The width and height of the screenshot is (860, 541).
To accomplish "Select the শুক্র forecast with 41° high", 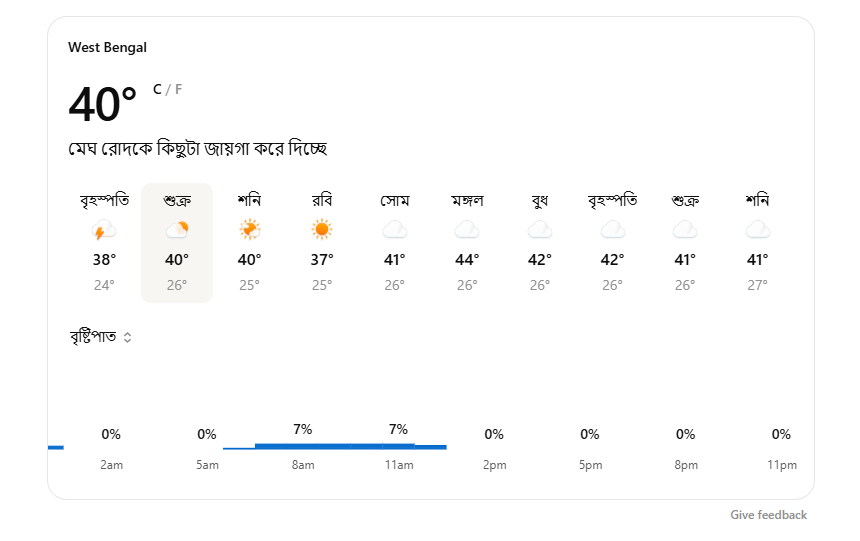I will (x=685, y=242).
